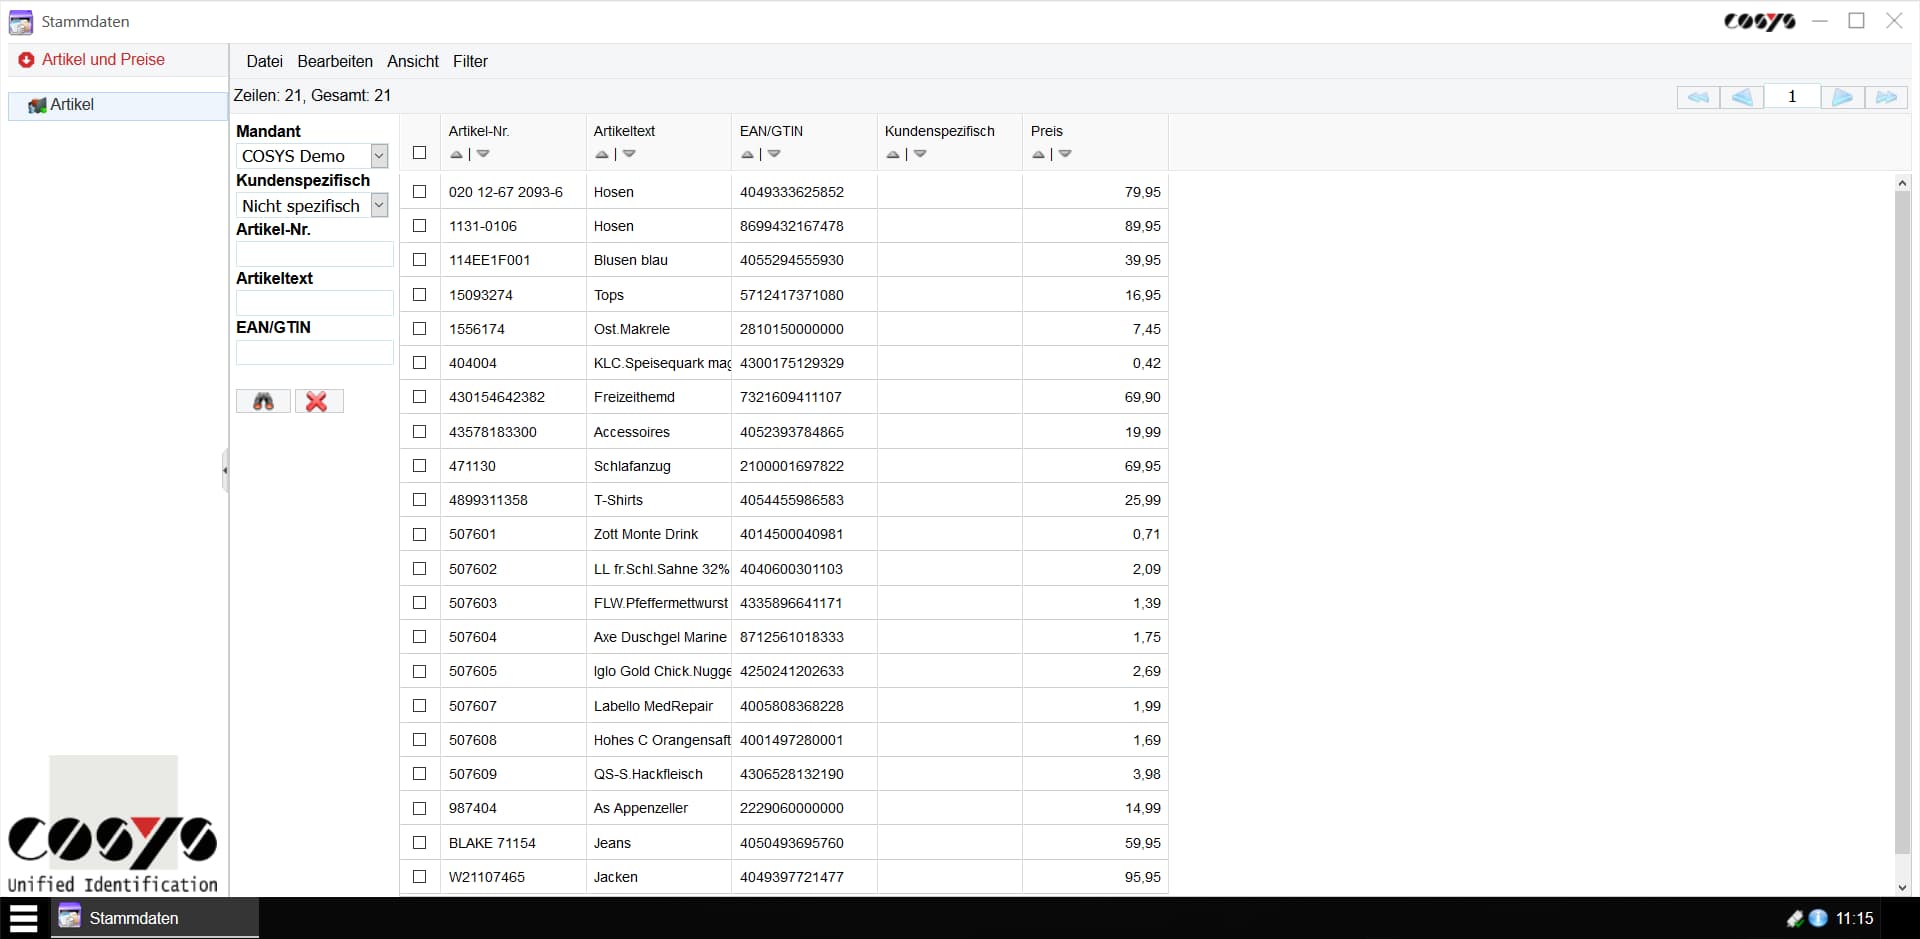The width and height of the screenshot is (1920, 939).
Task: Click article number 43578183300
Action: [493, 432]
